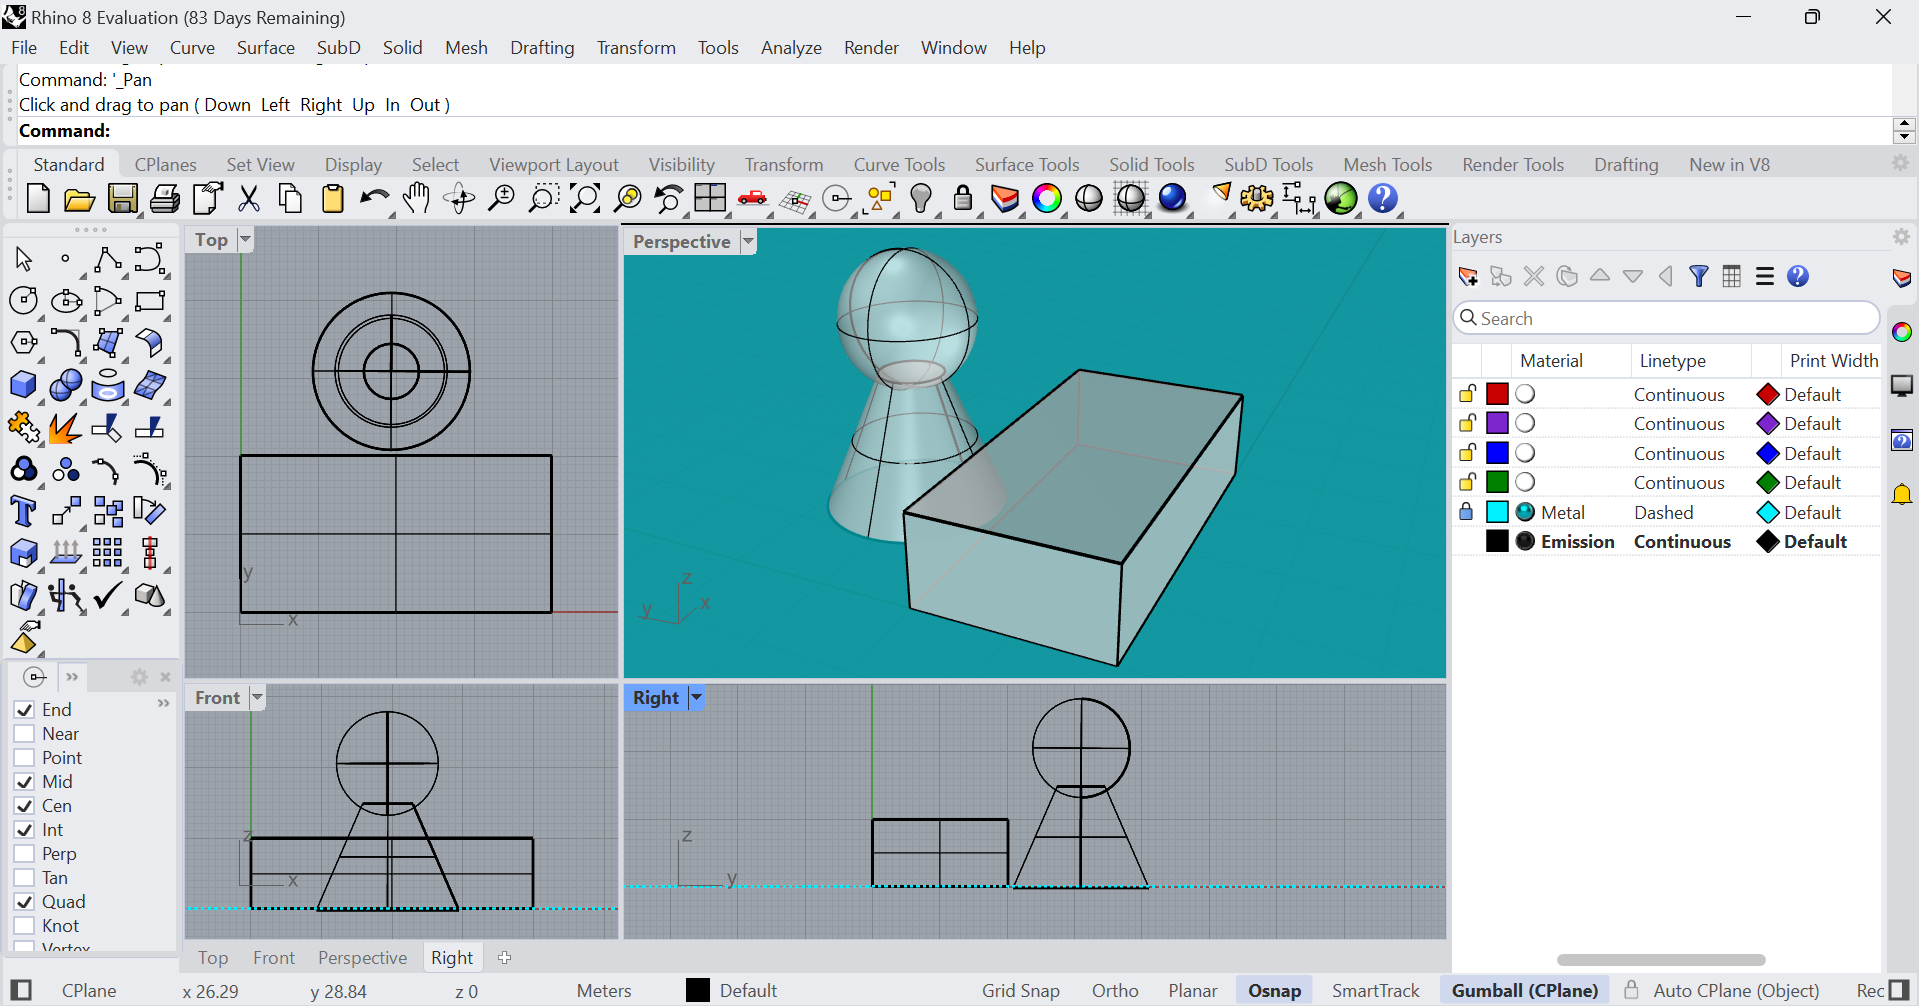
Task: Switch to the Curve Tools toolbar tab
Action: [x=898, y=165]
